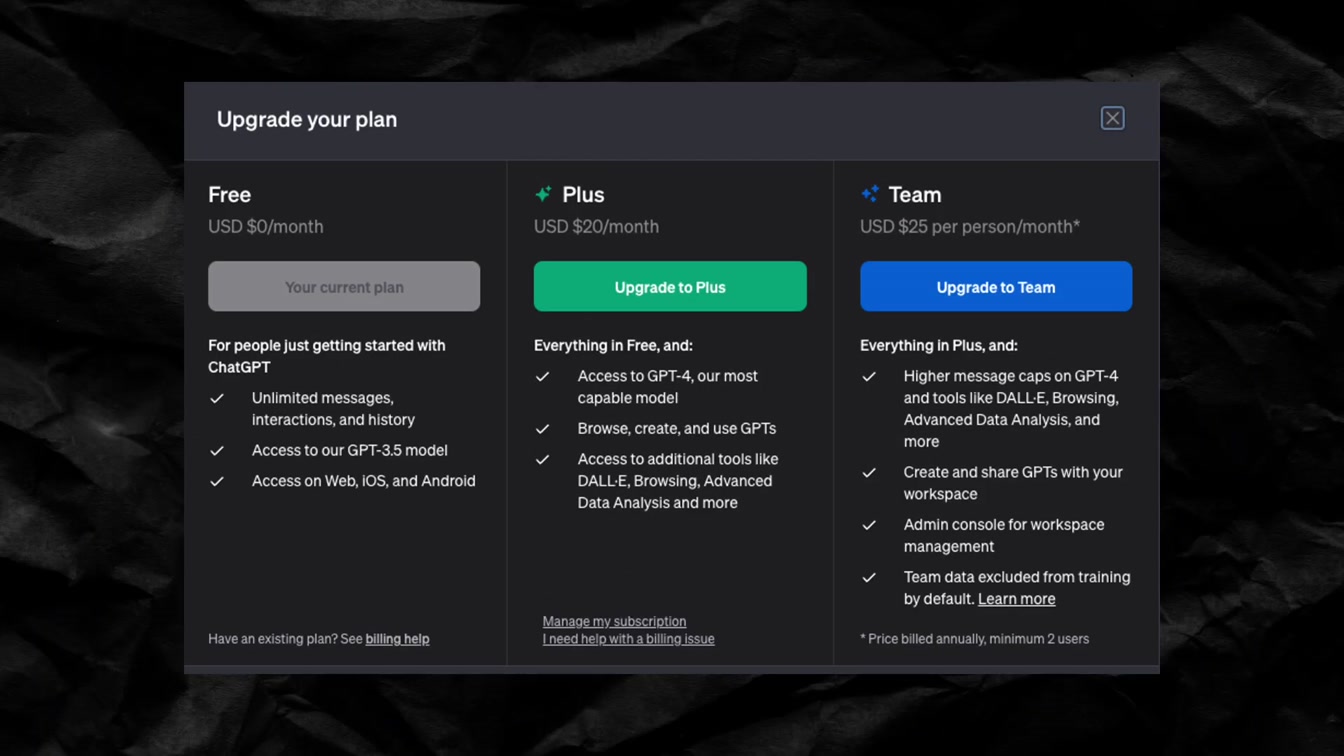This screenshot has height=756, width=1344.
Task: Click For people just getting started with ChatGPT
Action: coord(327,356)
